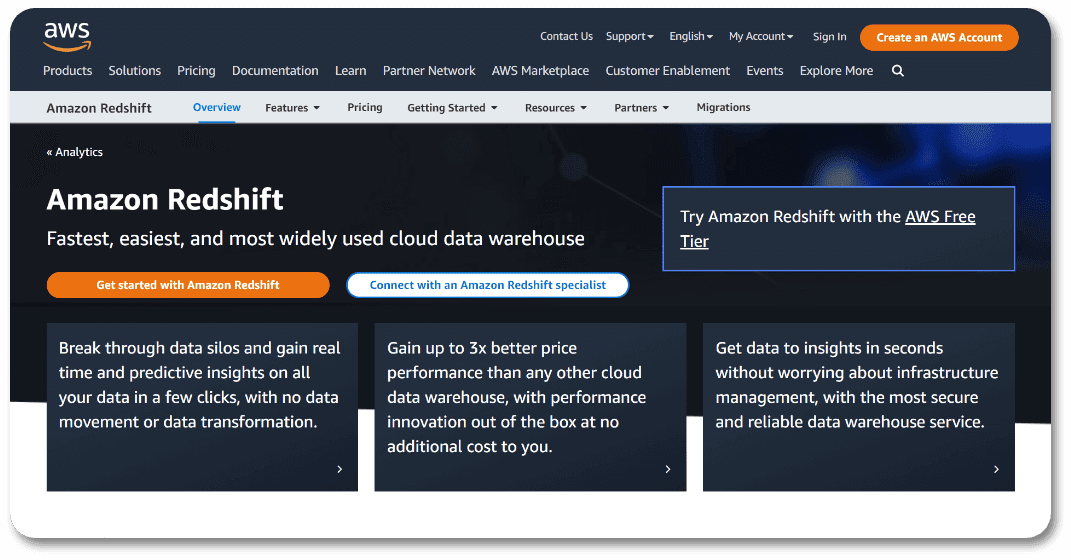Screen dimensions: 1071x560
Task: Click Get started with Amazon Redshift button
Action: (x=188, y=285)
